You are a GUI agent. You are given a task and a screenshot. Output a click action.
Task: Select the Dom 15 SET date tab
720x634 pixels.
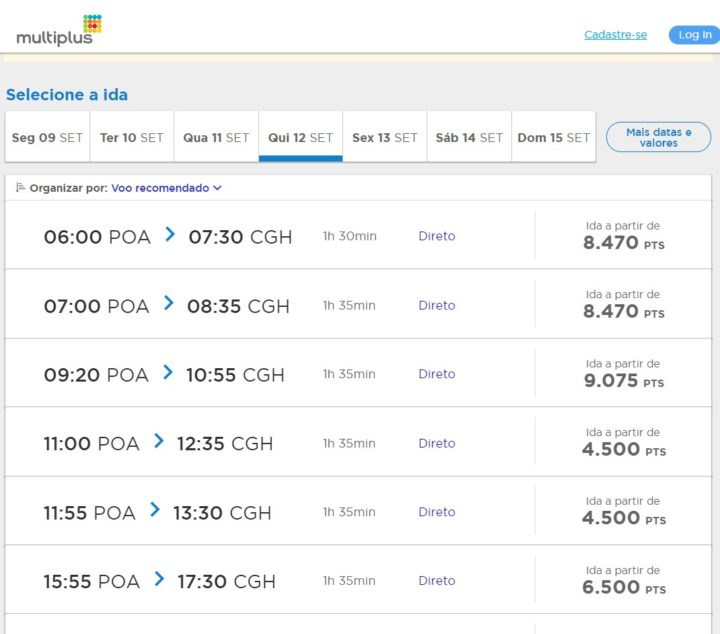click(x=554, y=137)
